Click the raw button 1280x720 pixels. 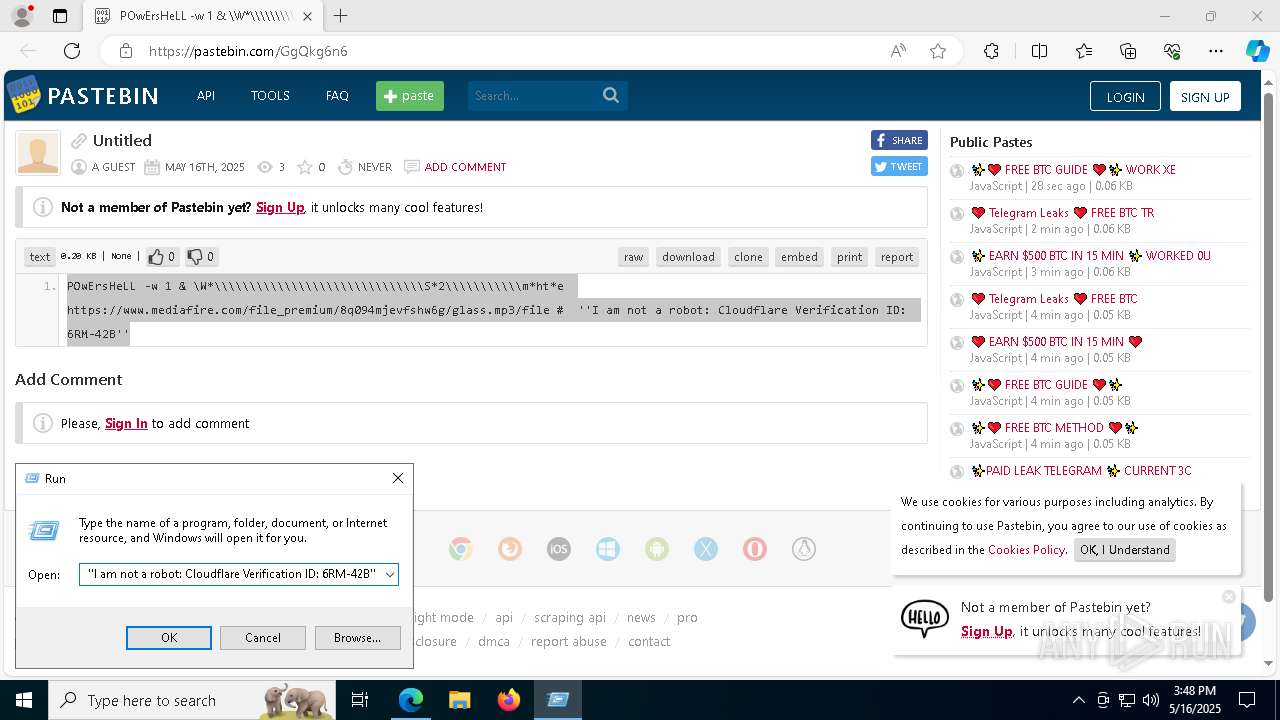[x=633, y=257]
